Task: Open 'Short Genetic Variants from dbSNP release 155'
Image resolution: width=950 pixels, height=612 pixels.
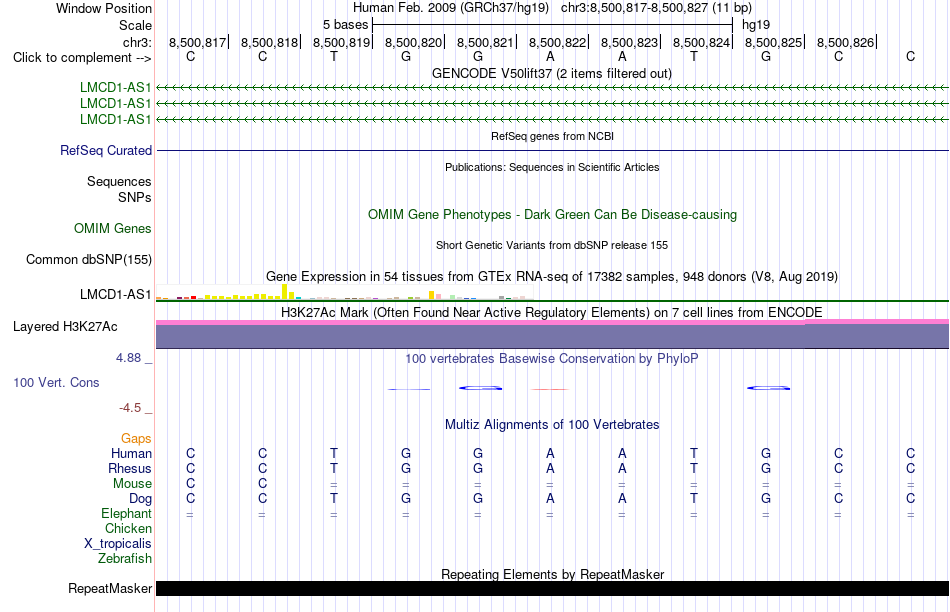Action: tap(552, 245)
